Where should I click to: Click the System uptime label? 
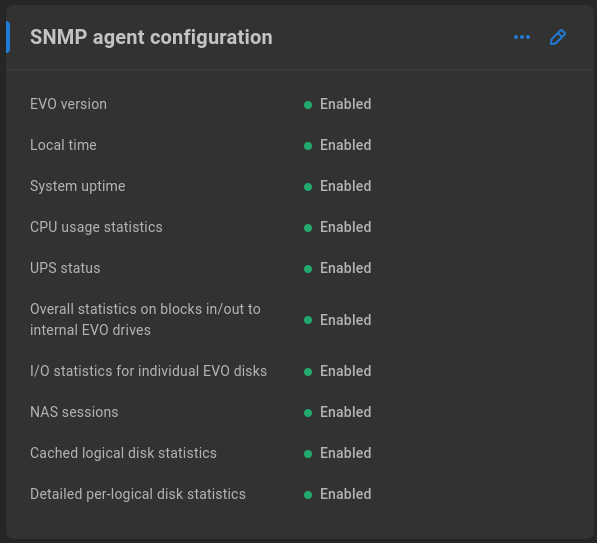click(78, 186)
